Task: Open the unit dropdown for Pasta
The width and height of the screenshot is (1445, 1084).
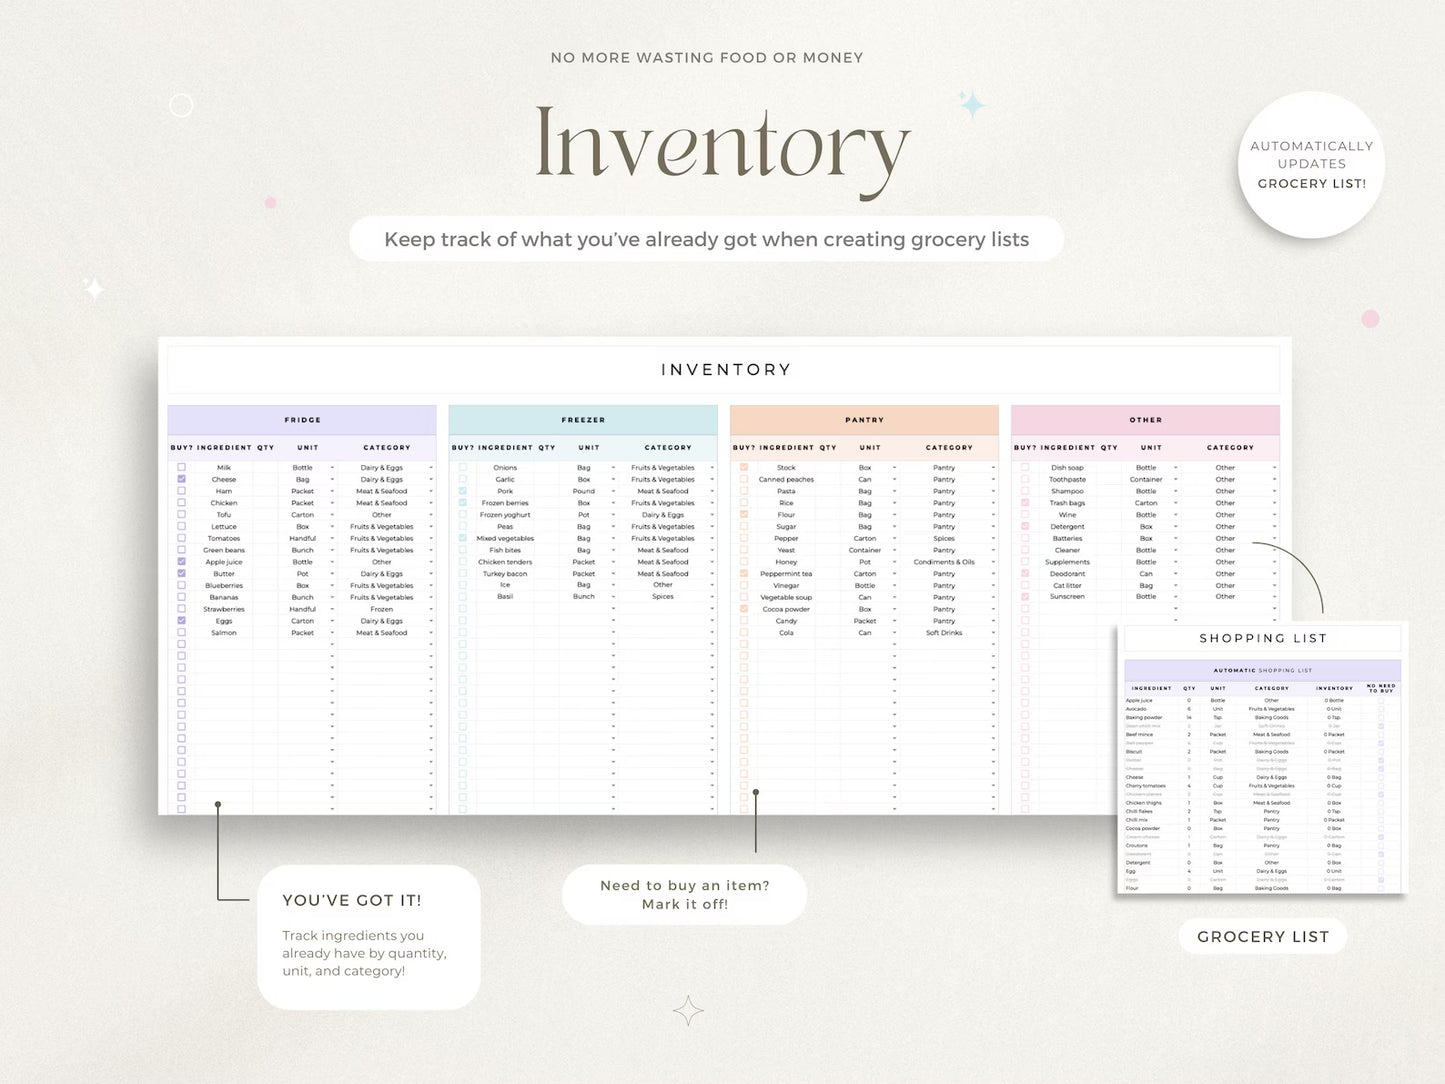Action: point(895,491)
